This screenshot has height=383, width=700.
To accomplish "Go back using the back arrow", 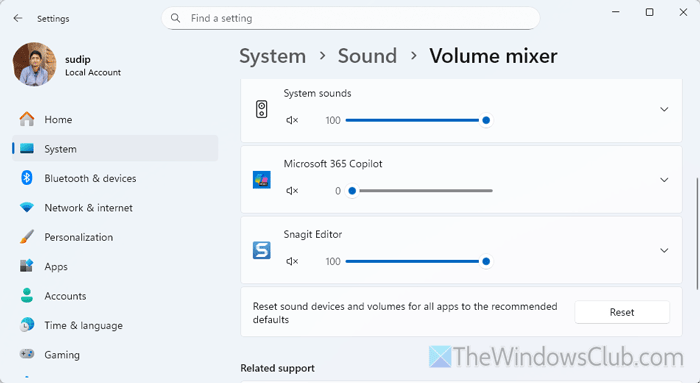I will point(18,18).
